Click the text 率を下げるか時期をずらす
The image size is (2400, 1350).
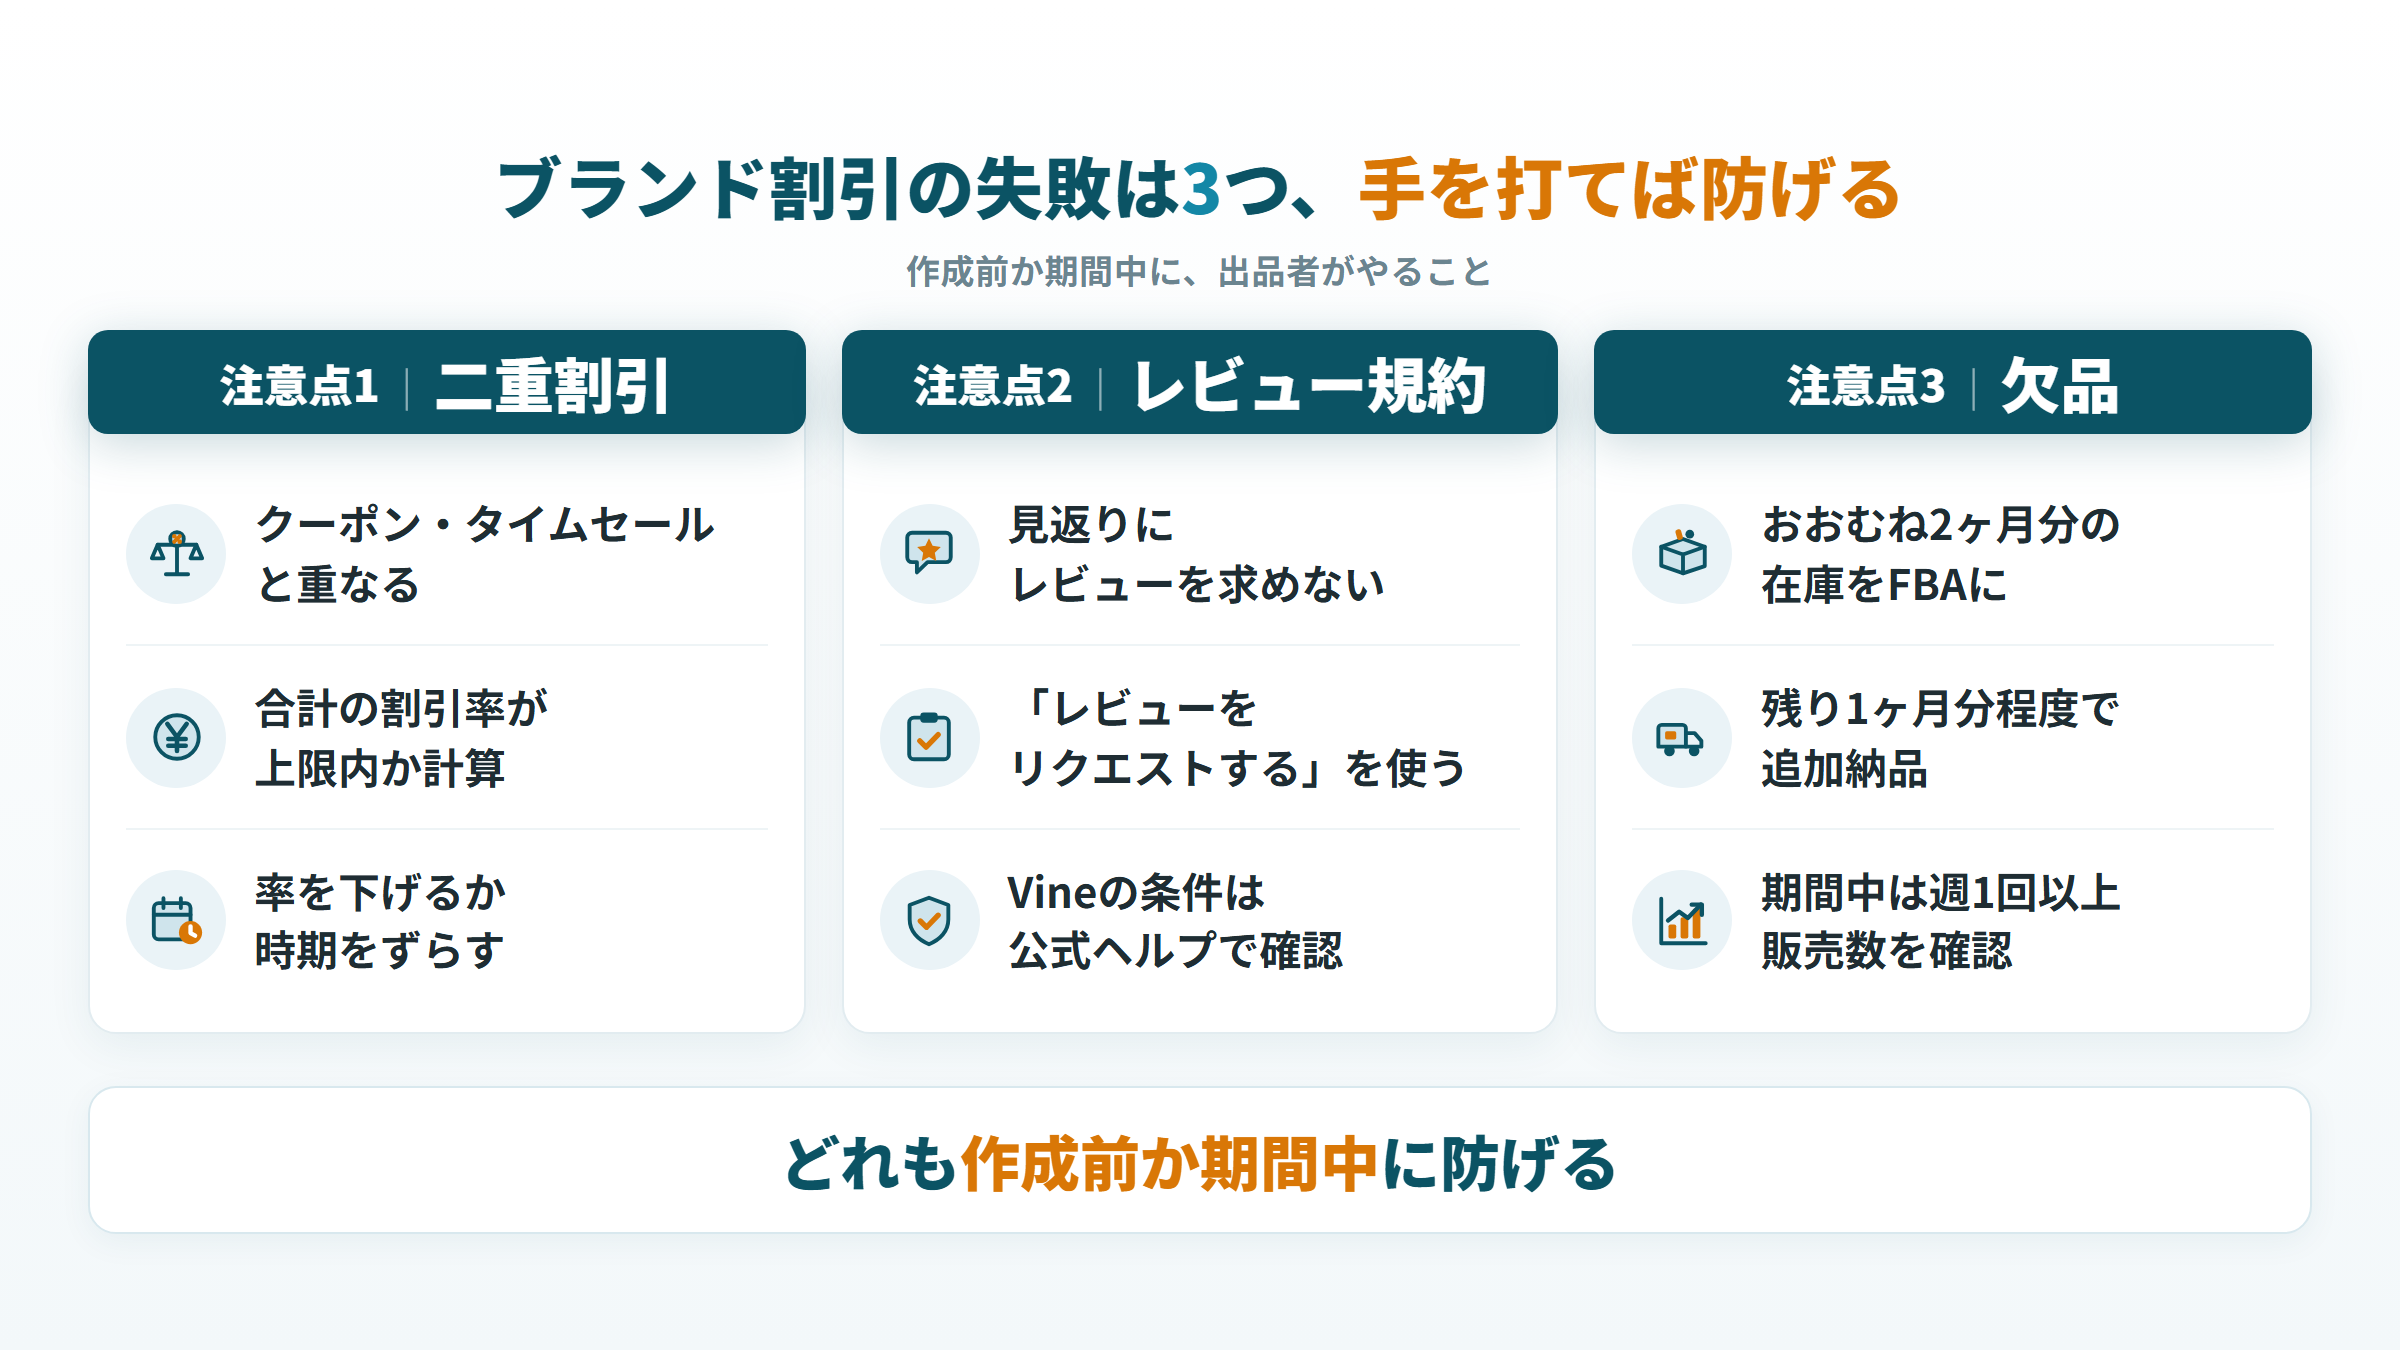tap(380, 920)
